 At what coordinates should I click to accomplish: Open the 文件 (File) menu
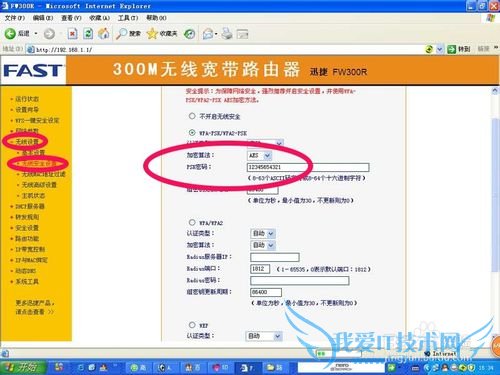15,18
